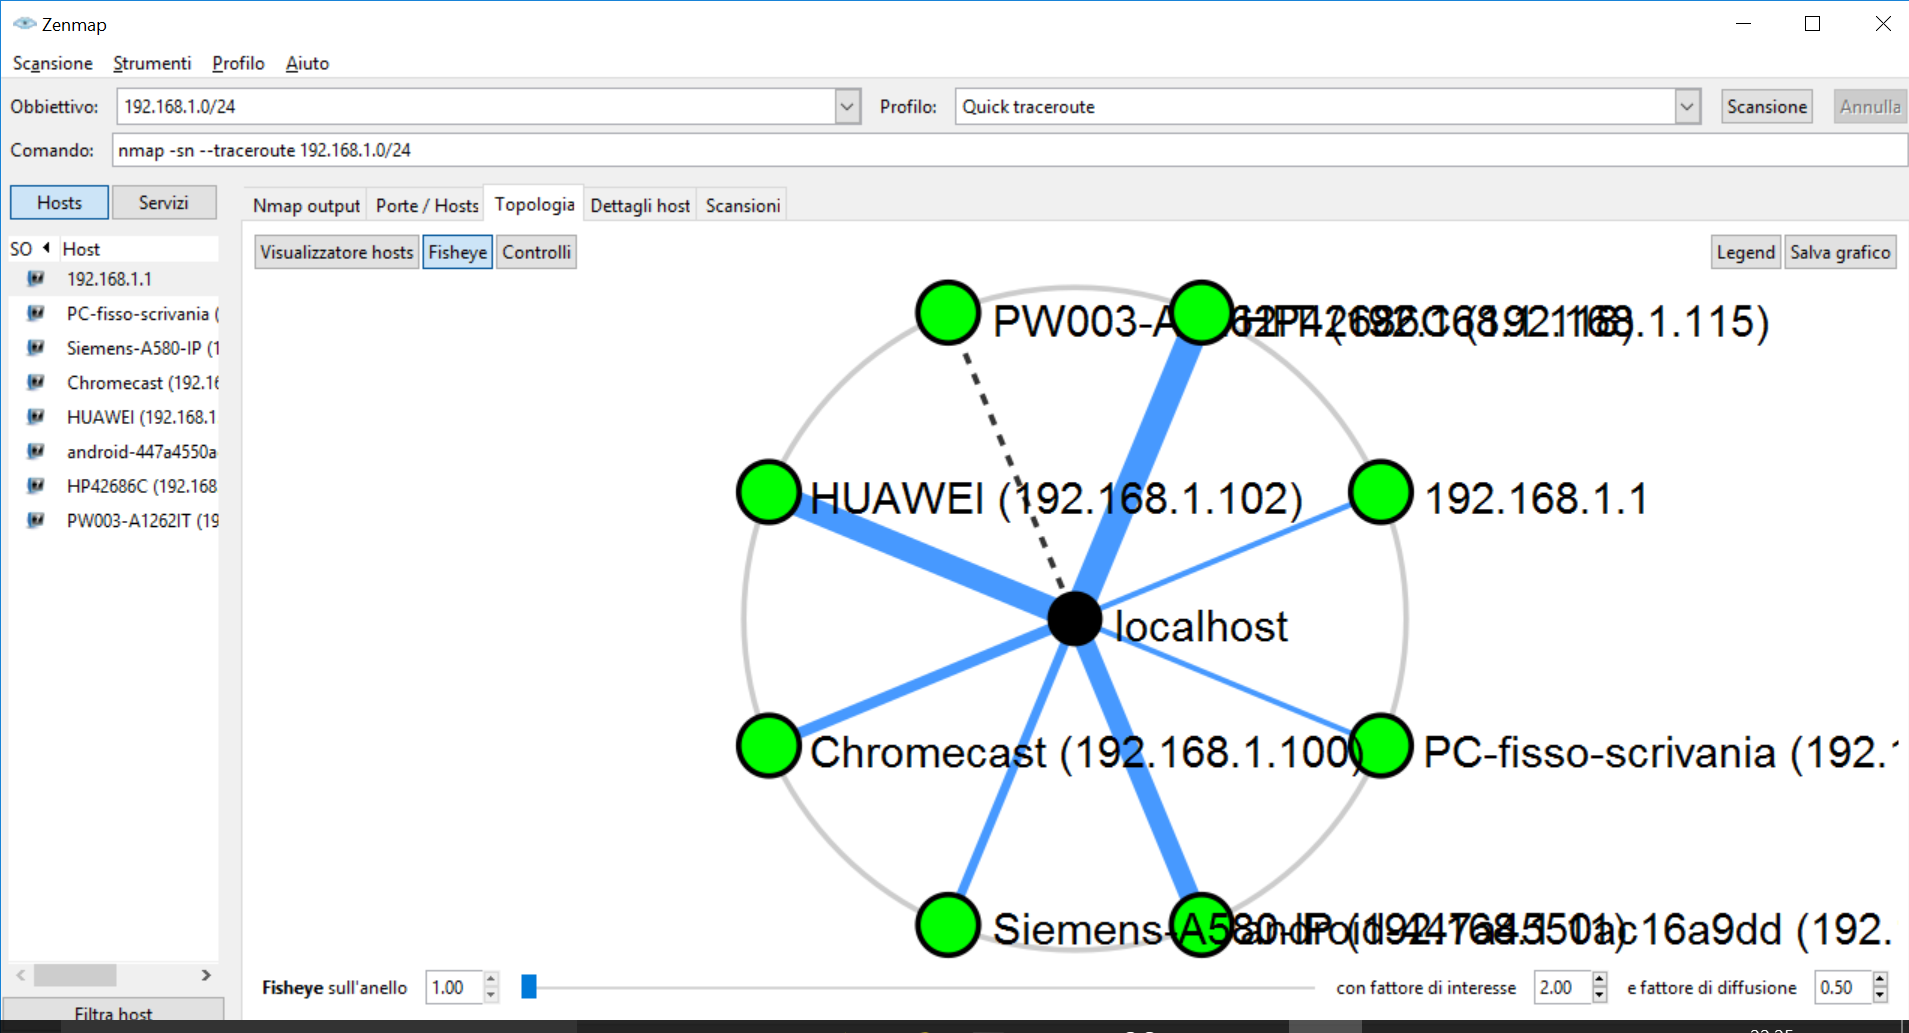Image resolution: width=1909 pixels, height=1033 pixels.
Task: Click the OS icon beside Chromecast row
Action: coord(36,382)
